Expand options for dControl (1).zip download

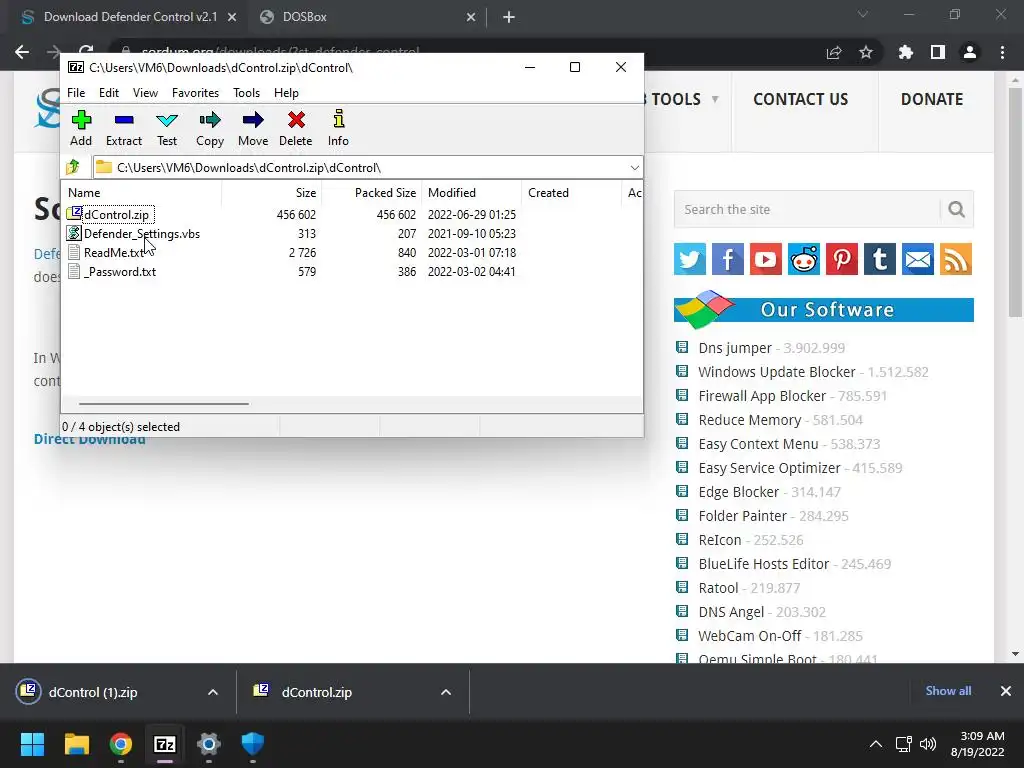coord(213,692)
